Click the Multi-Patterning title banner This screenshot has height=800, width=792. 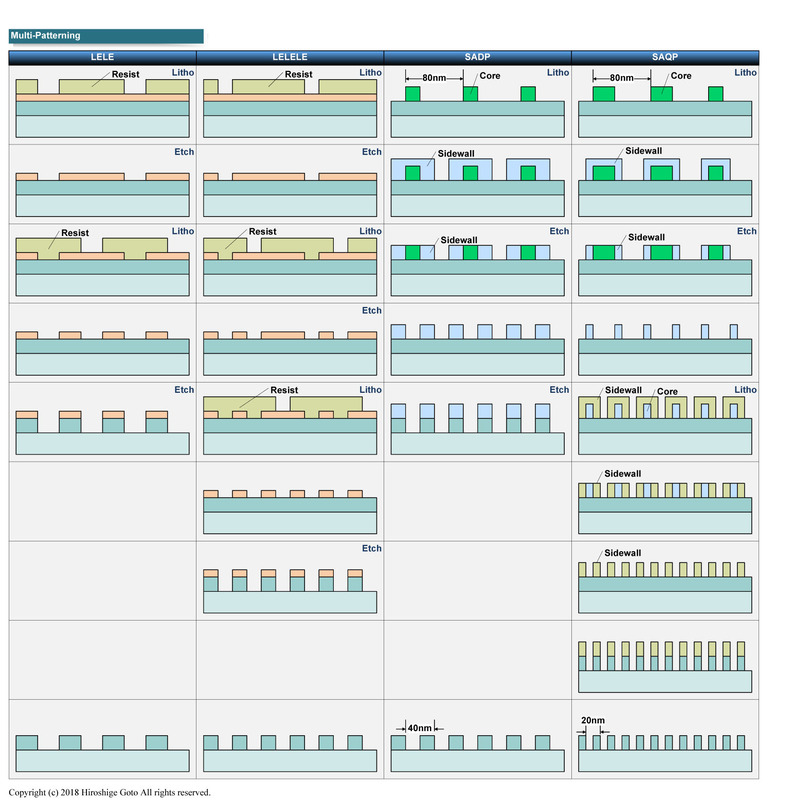coord(106,36)
